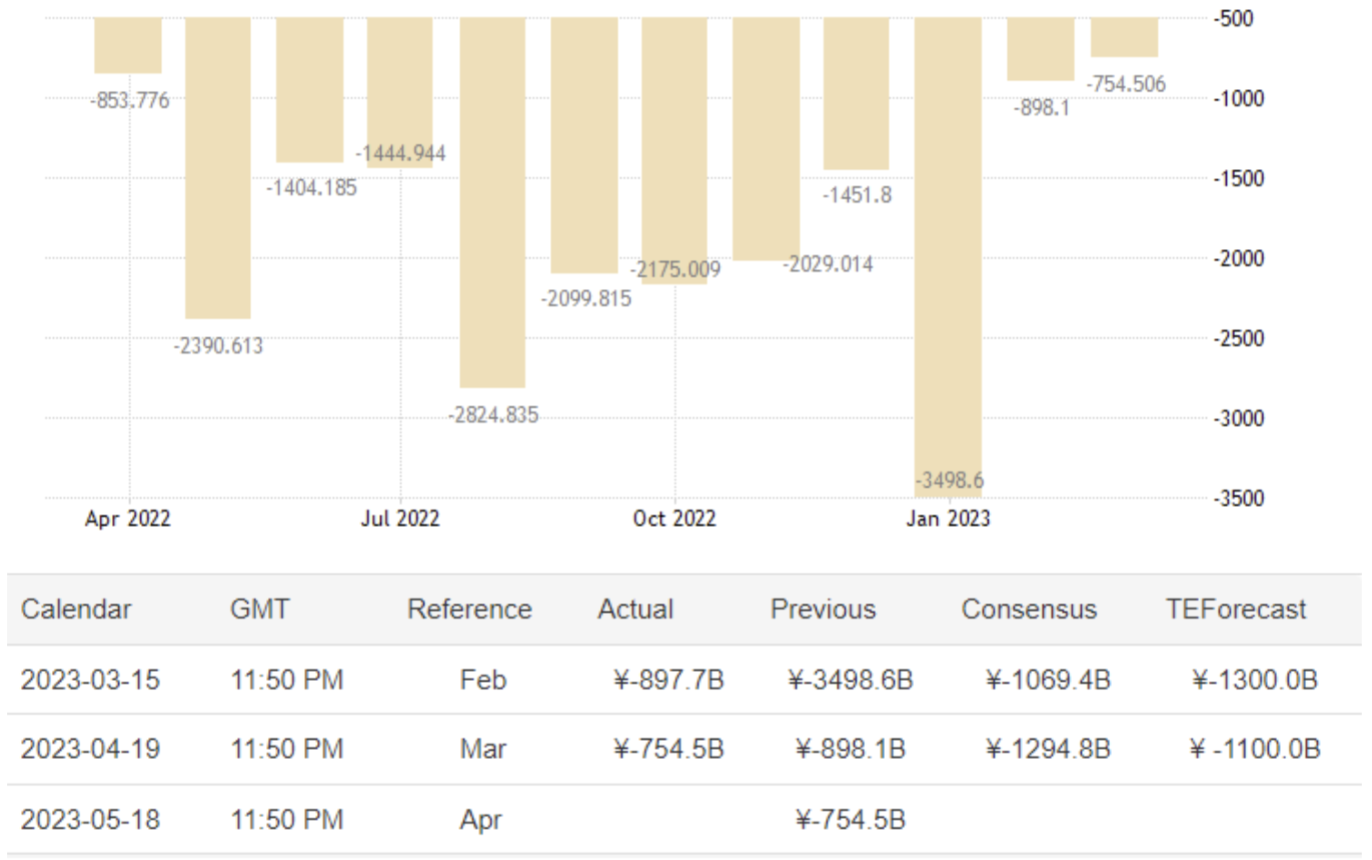Click the last bar labeled -754.506
1372x860 pixels.
(x=1124, y=37)
